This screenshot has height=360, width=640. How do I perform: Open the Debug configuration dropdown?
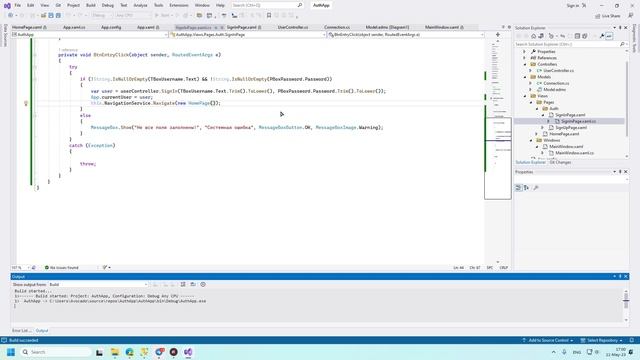coord(102,16)
